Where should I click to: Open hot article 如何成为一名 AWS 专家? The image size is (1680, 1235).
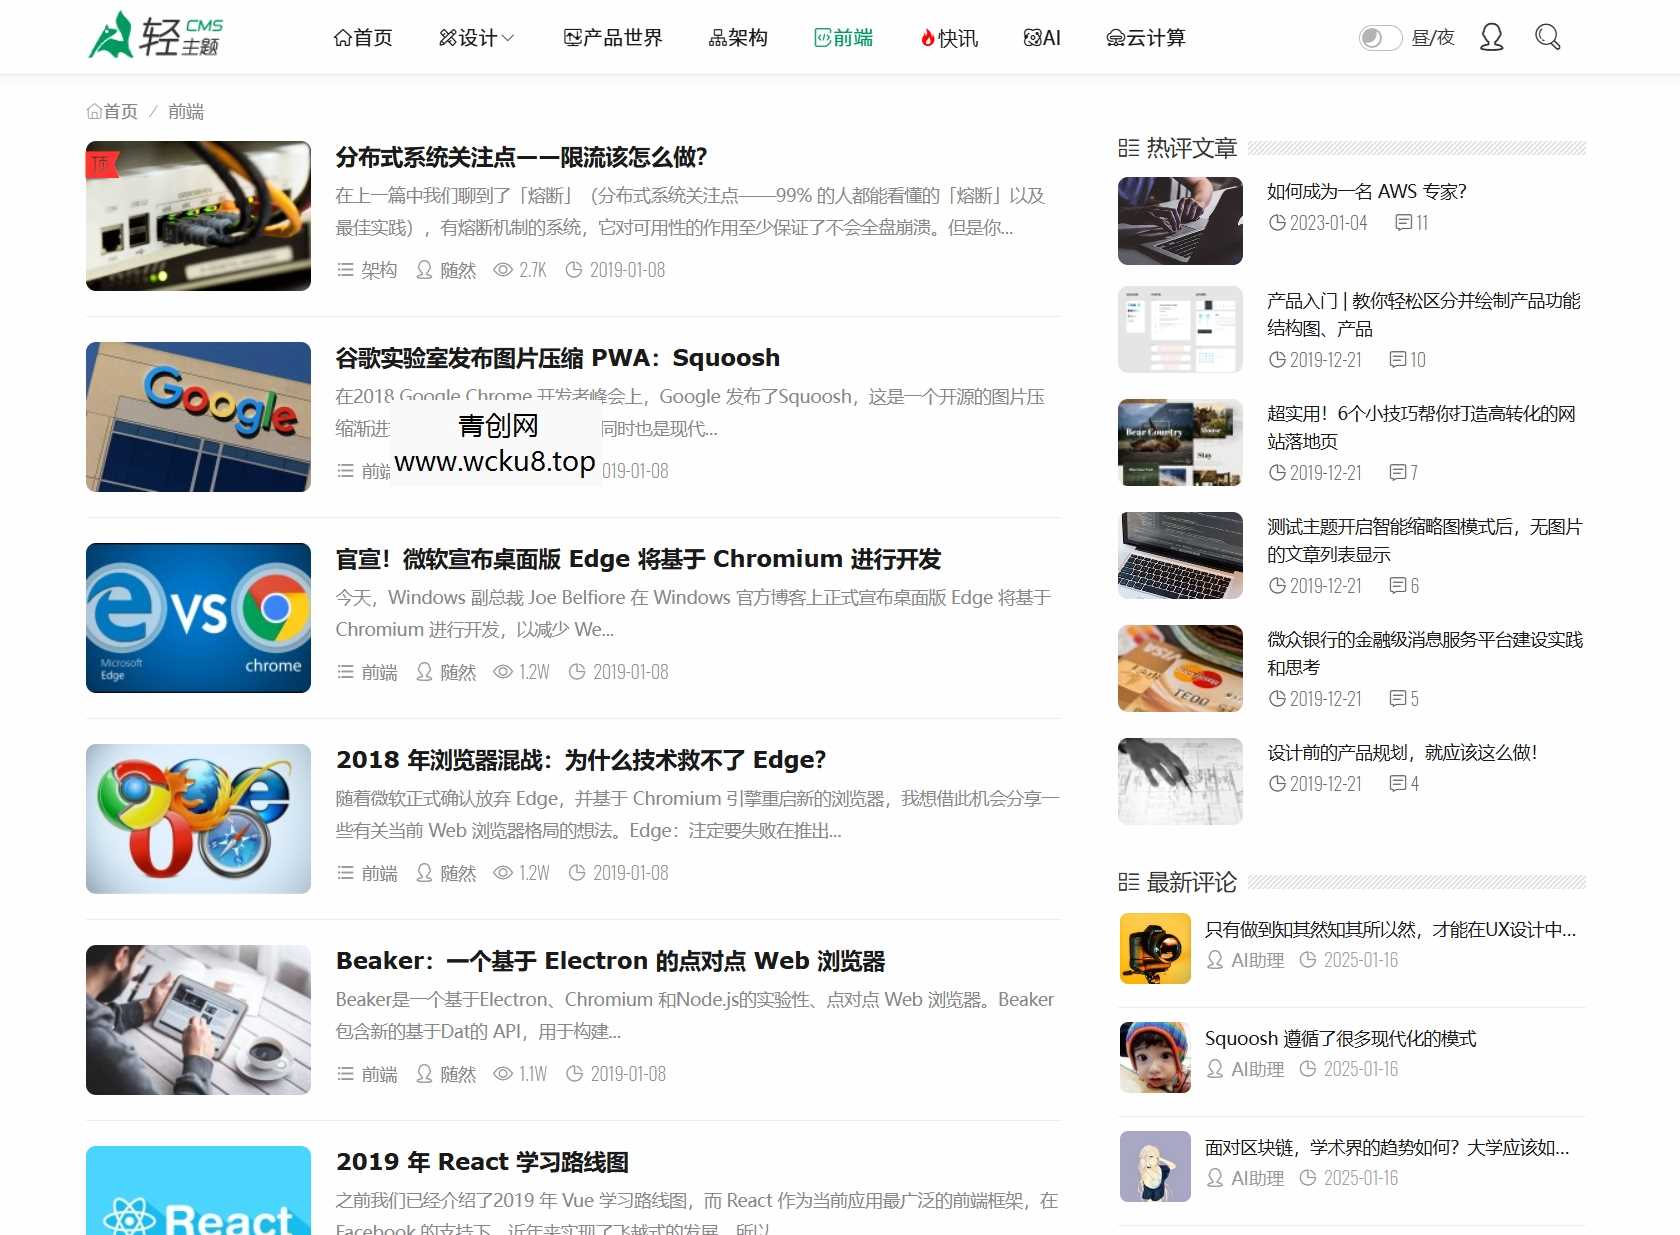coord(1366,191)
